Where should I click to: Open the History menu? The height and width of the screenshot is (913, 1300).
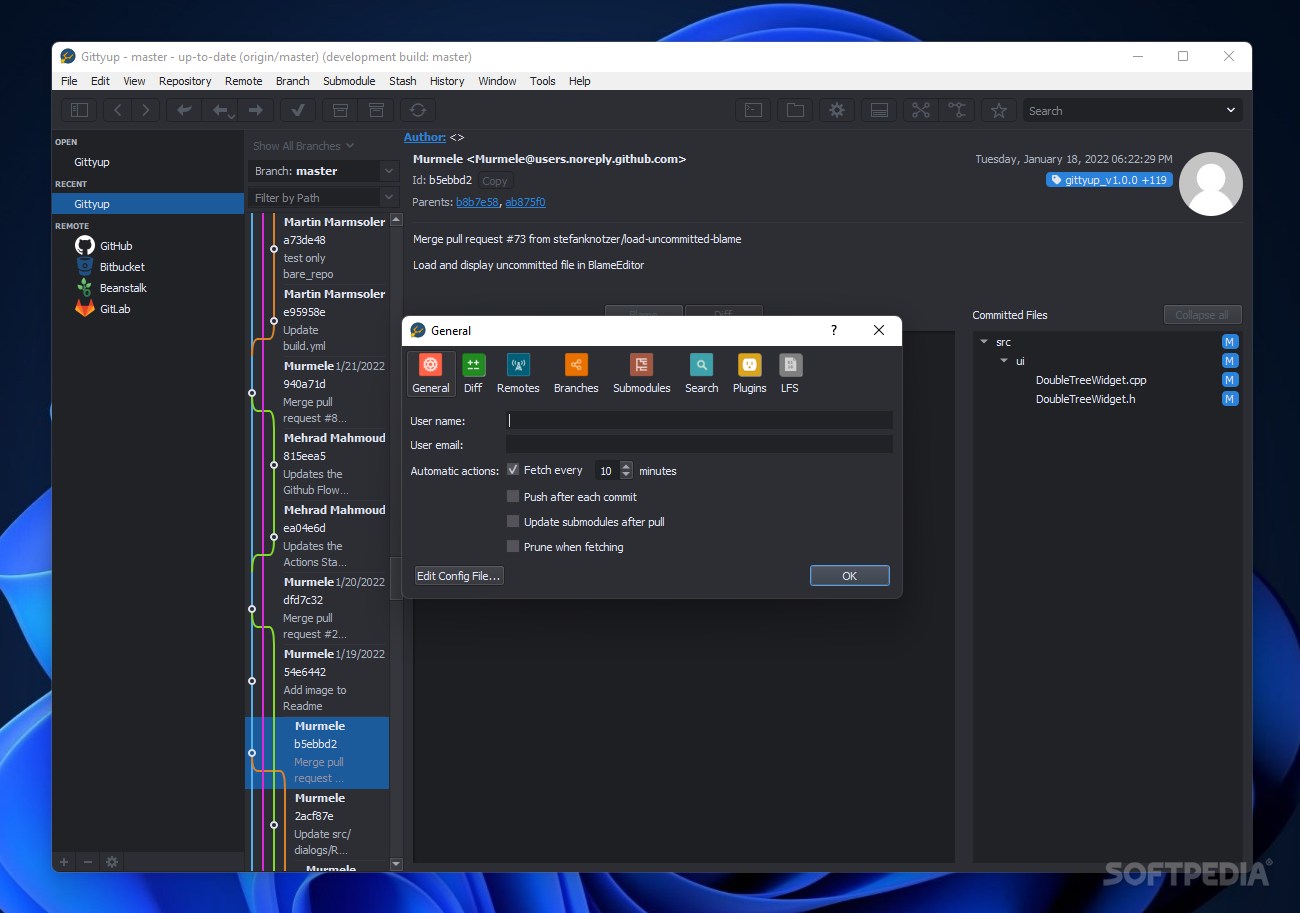tap(447, 81)
